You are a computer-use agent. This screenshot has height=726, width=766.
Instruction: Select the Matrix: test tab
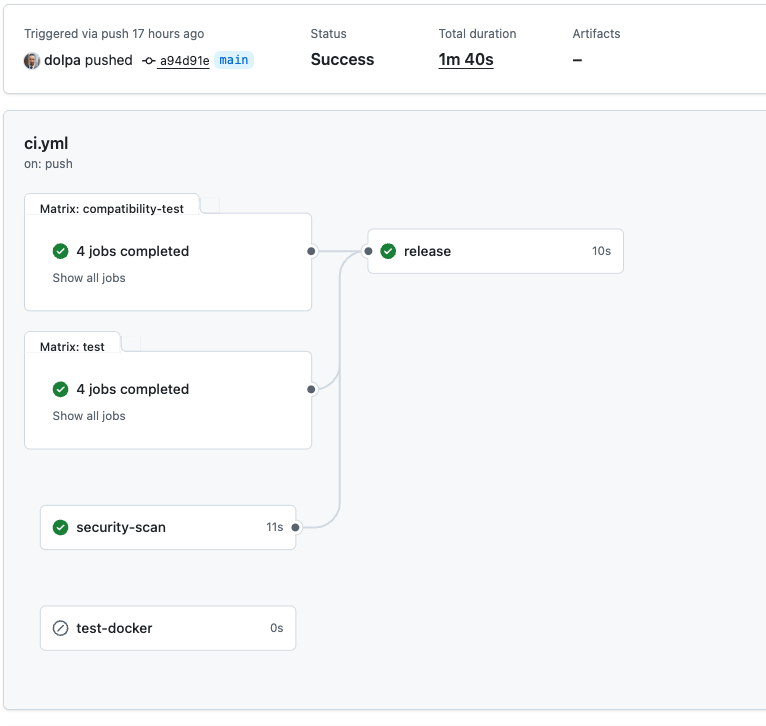pos(72,347)
